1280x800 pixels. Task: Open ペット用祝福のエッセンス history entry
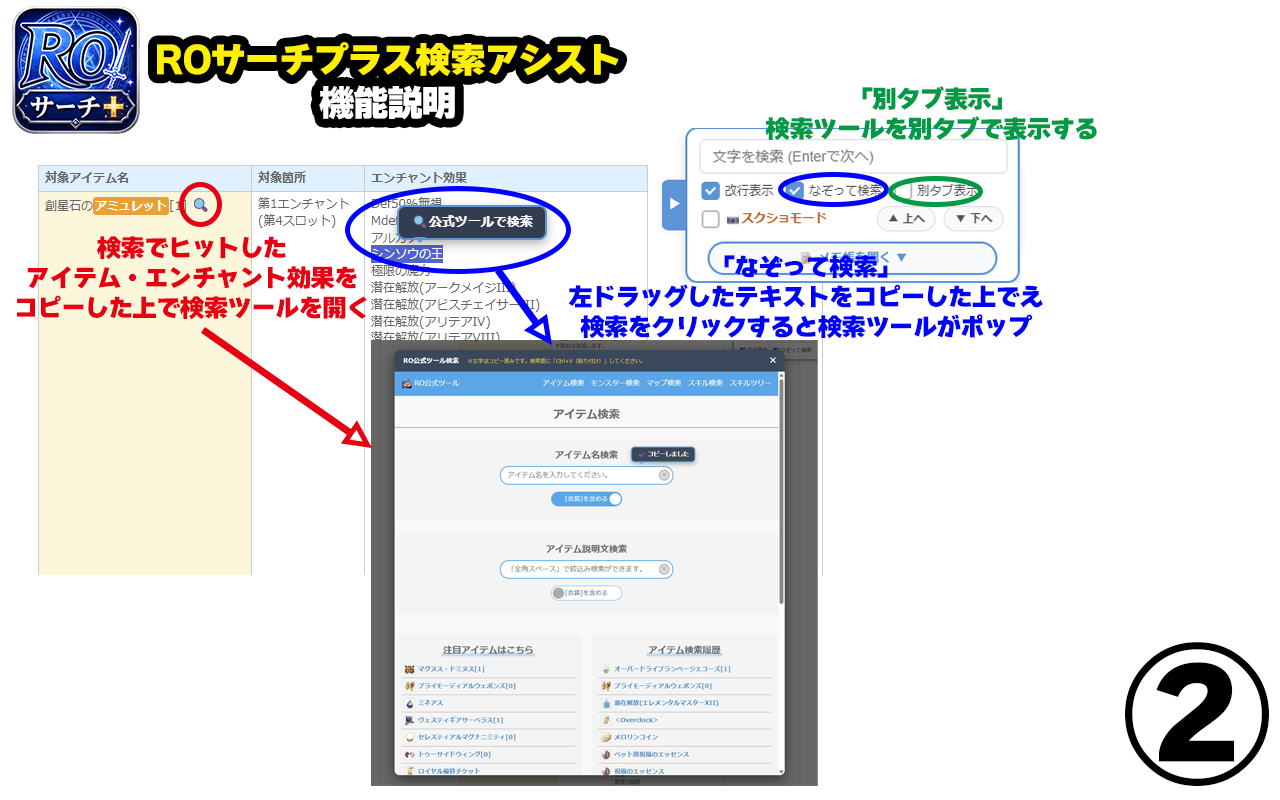pos(652,754)
